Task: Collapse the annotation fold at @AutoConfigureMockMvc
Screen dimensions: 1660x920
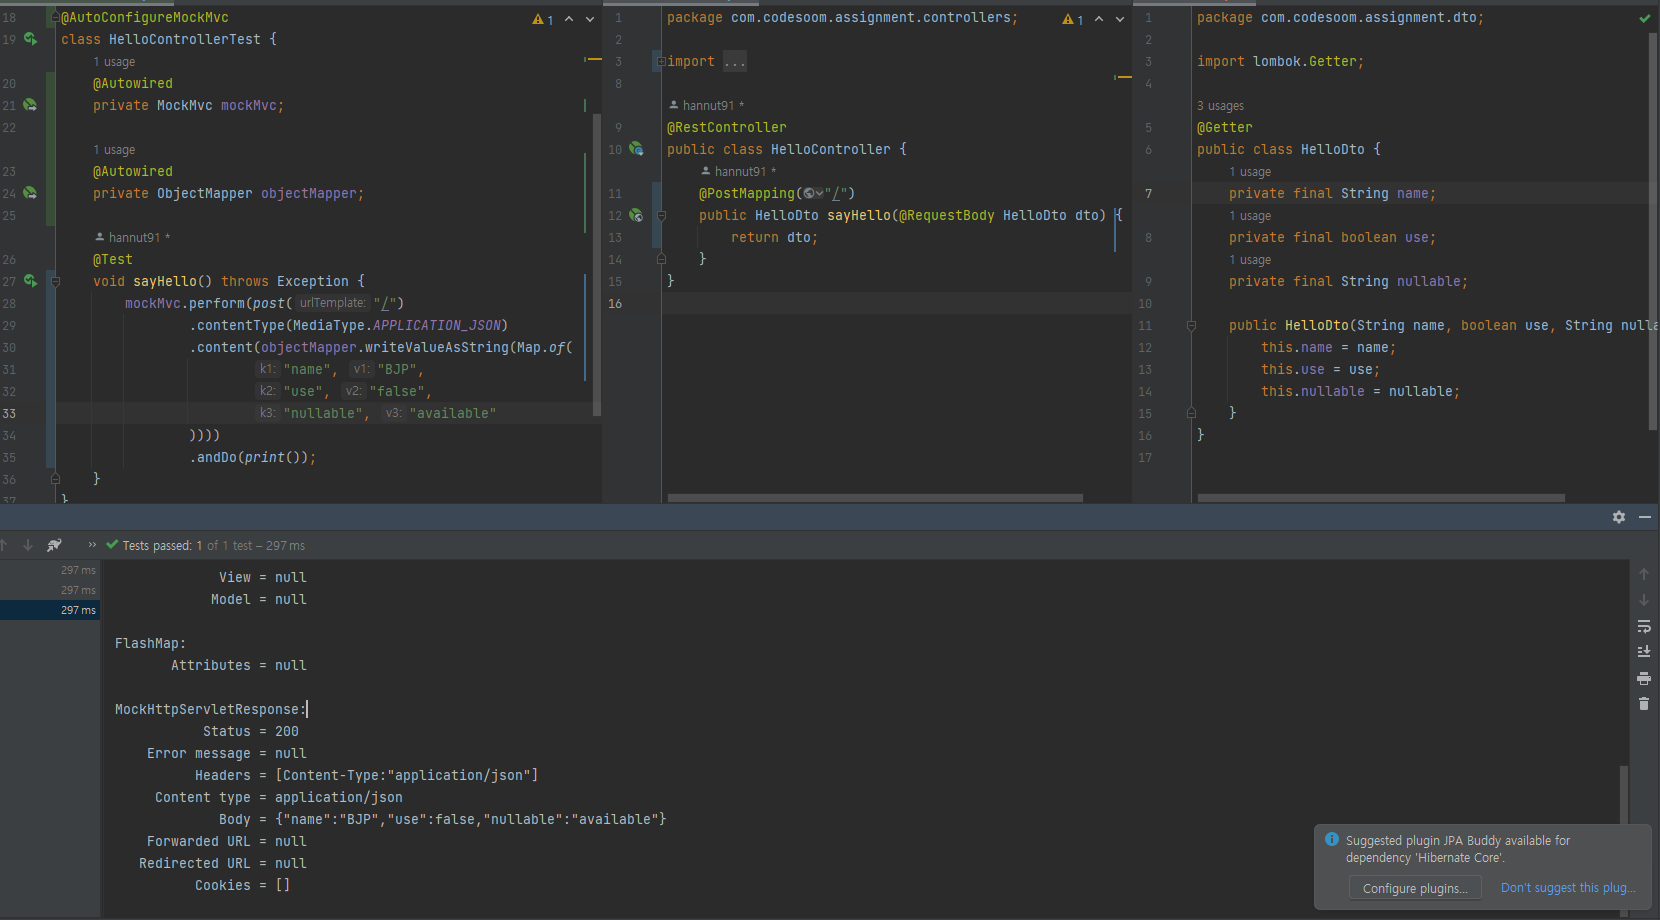Action: click(x=55, y=18)
